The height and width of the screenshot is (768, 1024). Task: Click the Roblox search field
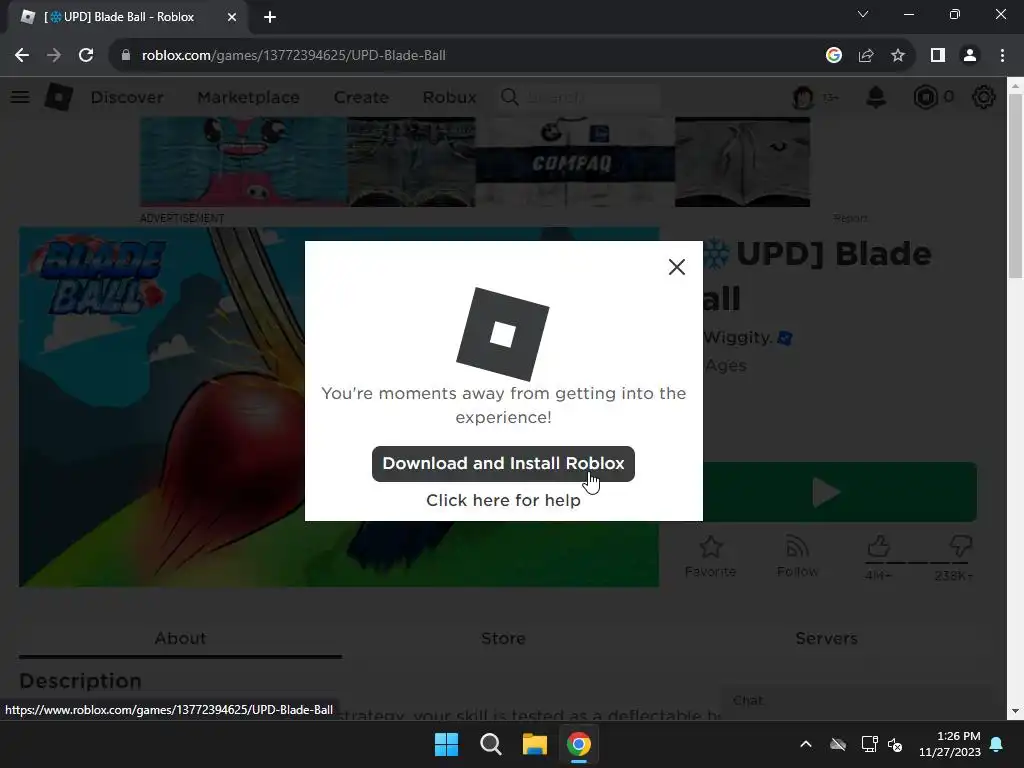click(580, 97)
